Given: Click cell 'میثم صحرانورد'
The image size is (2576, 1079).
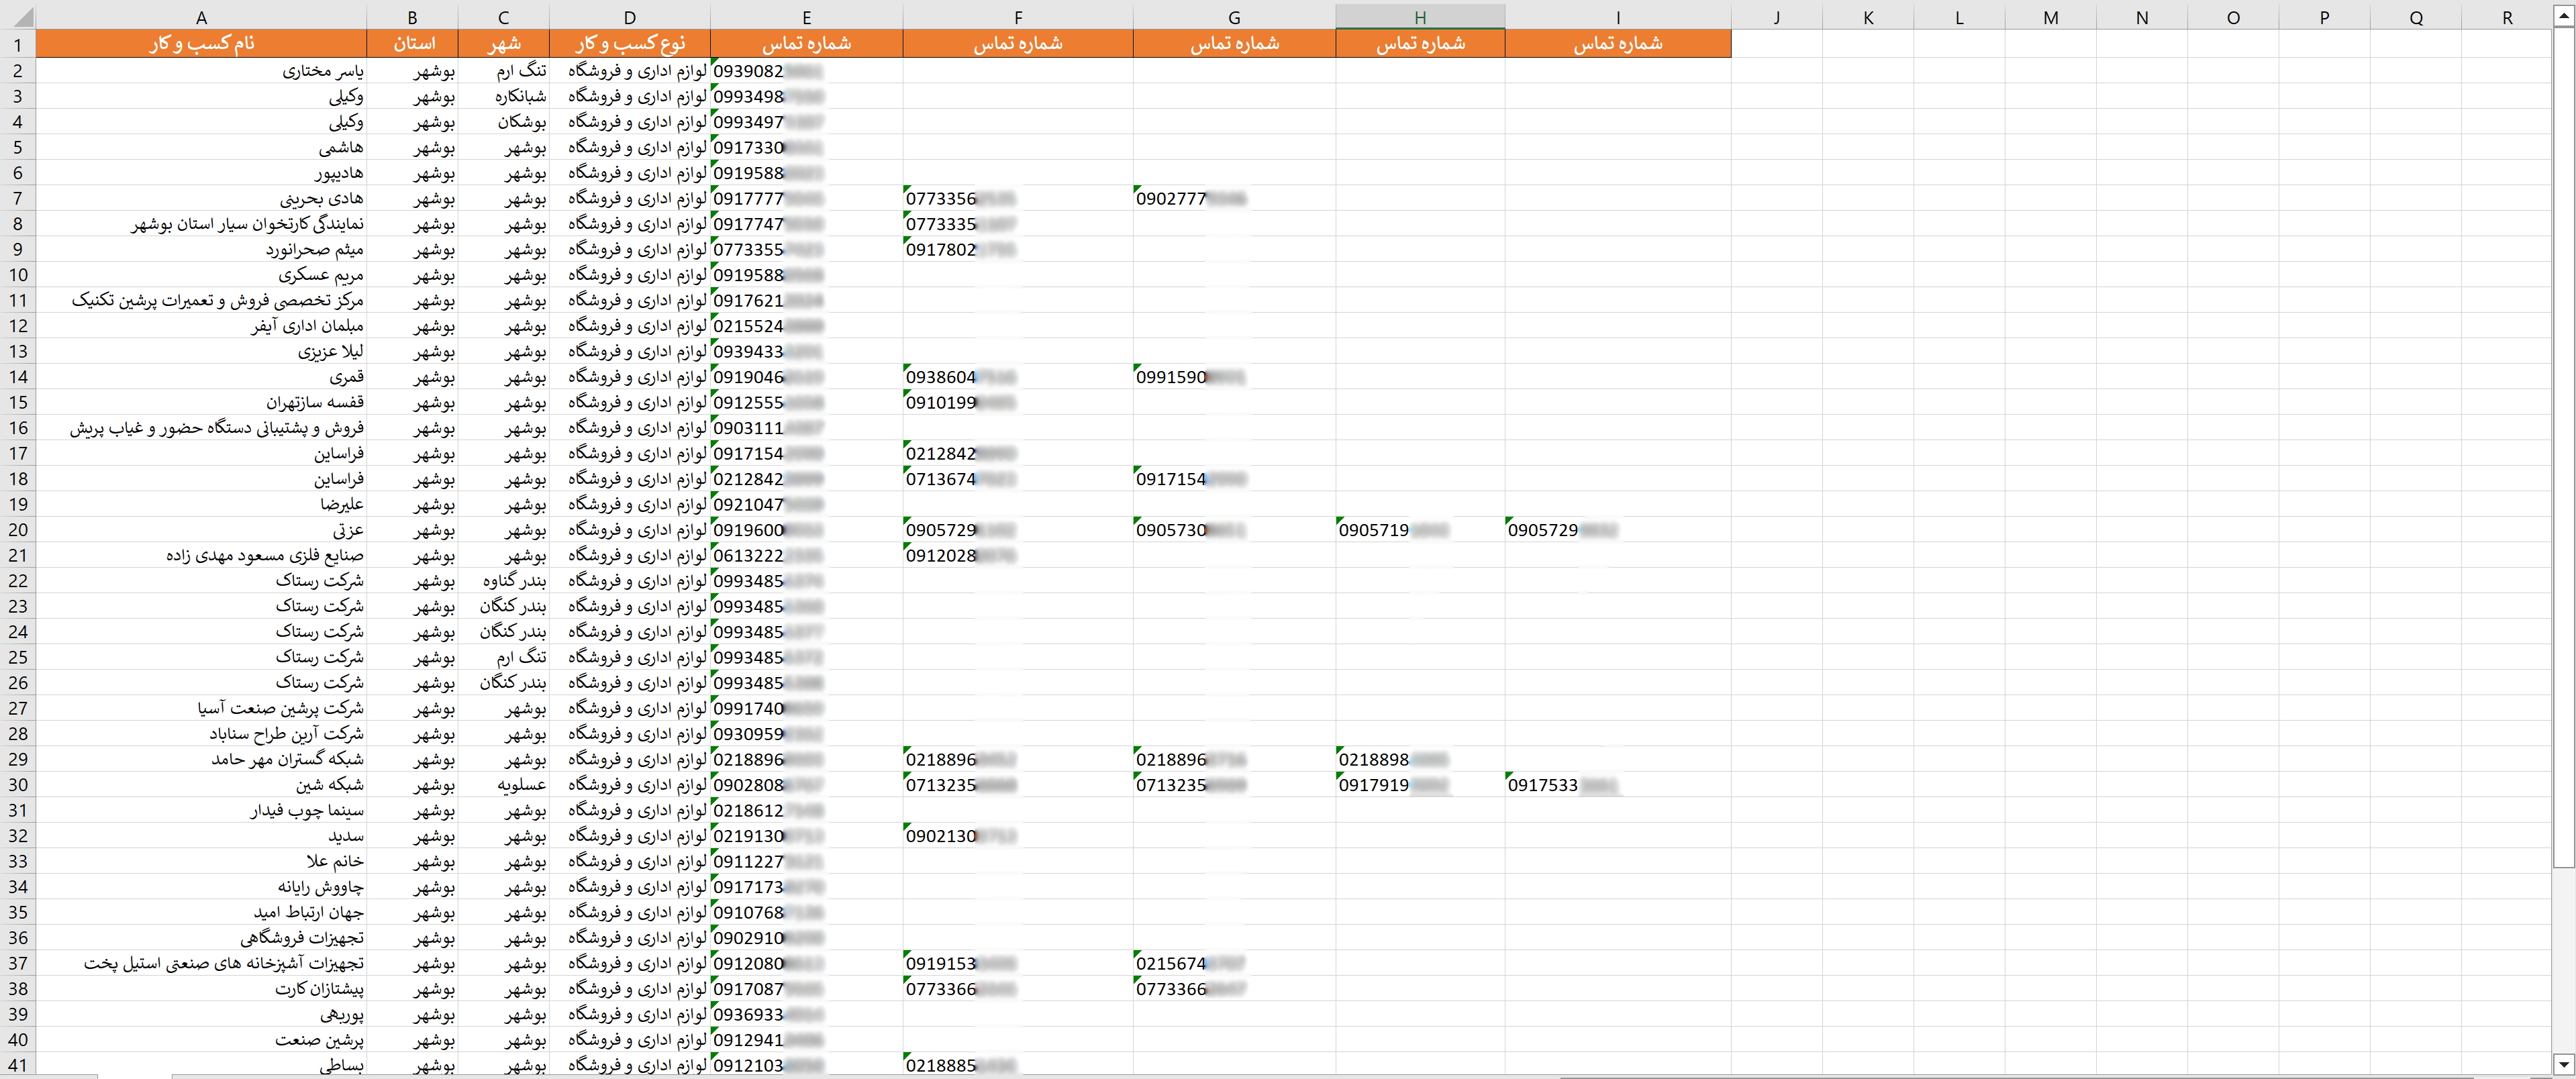Looking at the screenshot, I should [x=201, y=249].
